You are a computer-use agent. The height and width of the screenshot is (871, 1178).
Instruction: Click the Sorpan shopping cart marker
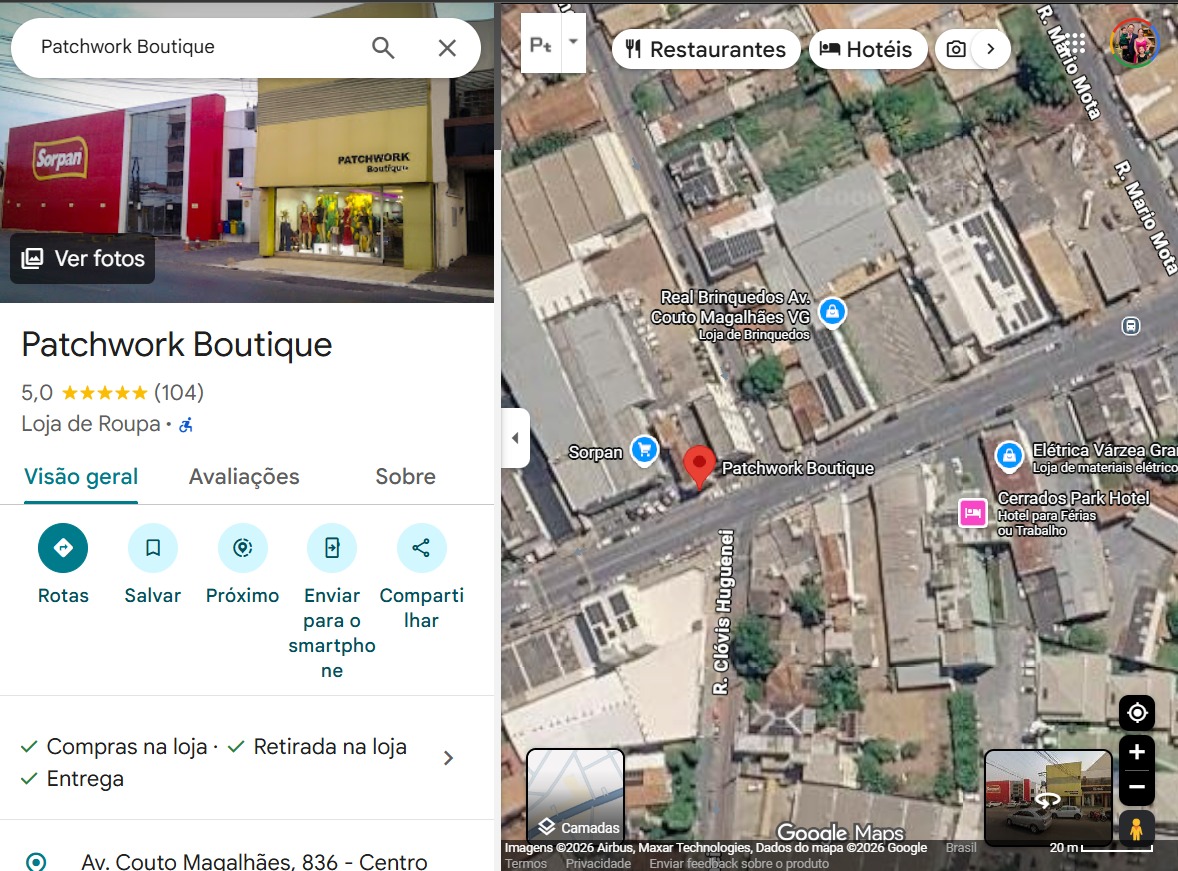coord(644,450)
